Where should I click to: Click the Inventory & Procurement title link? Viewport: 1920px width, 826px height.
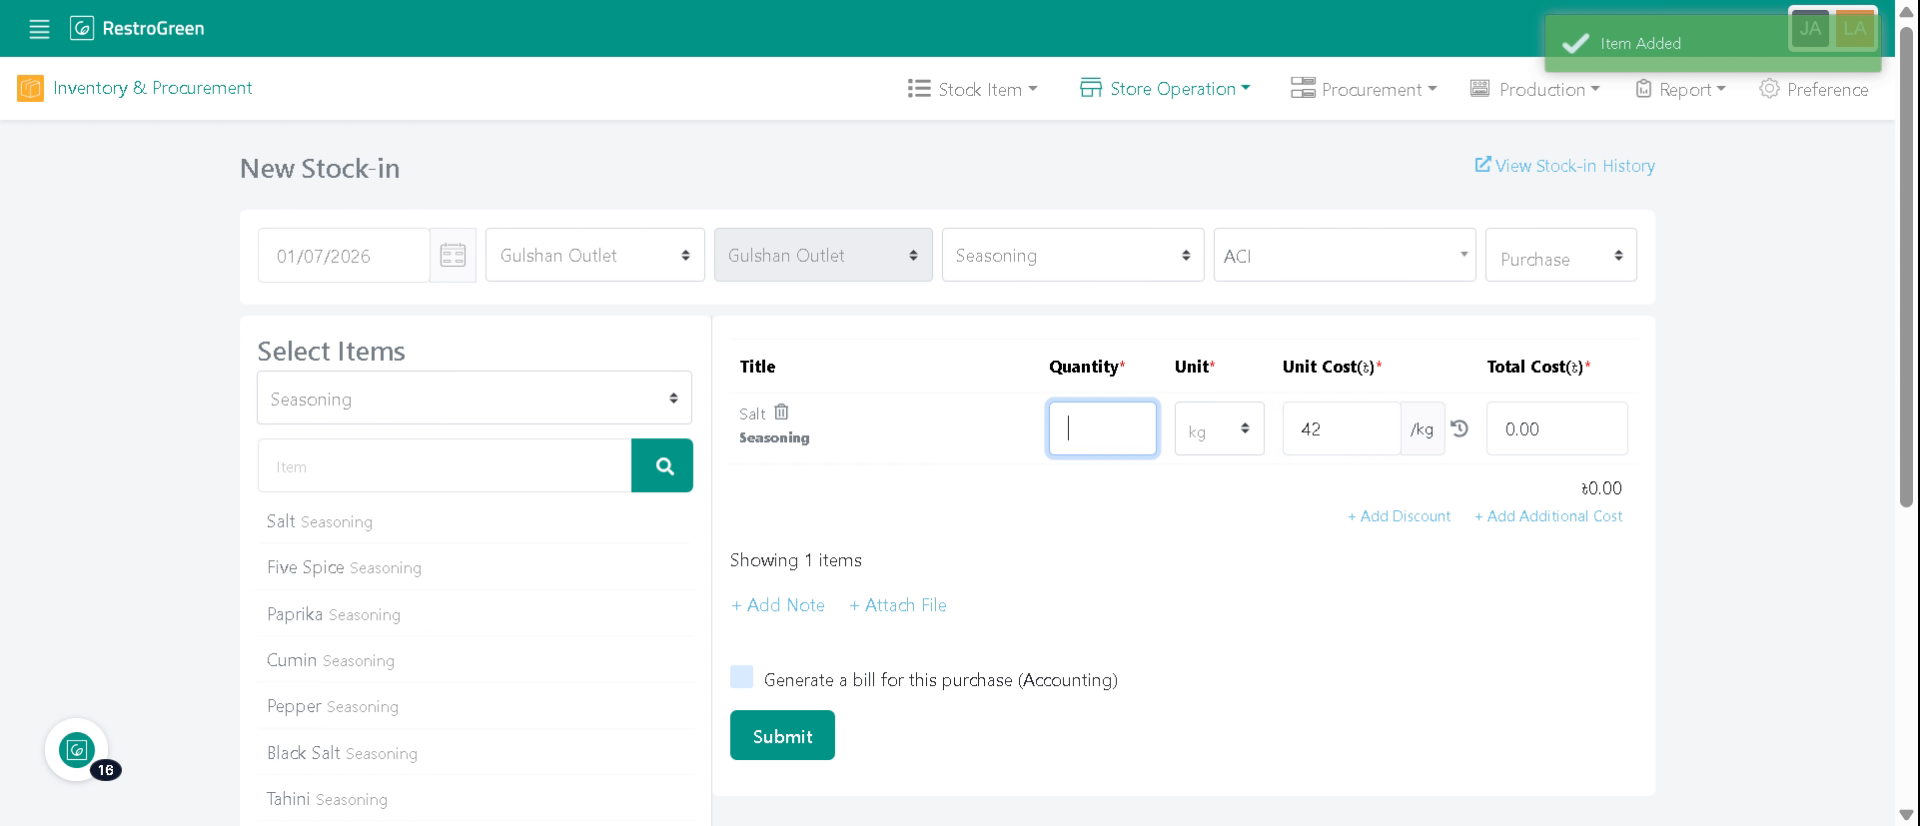coord(152,88)
